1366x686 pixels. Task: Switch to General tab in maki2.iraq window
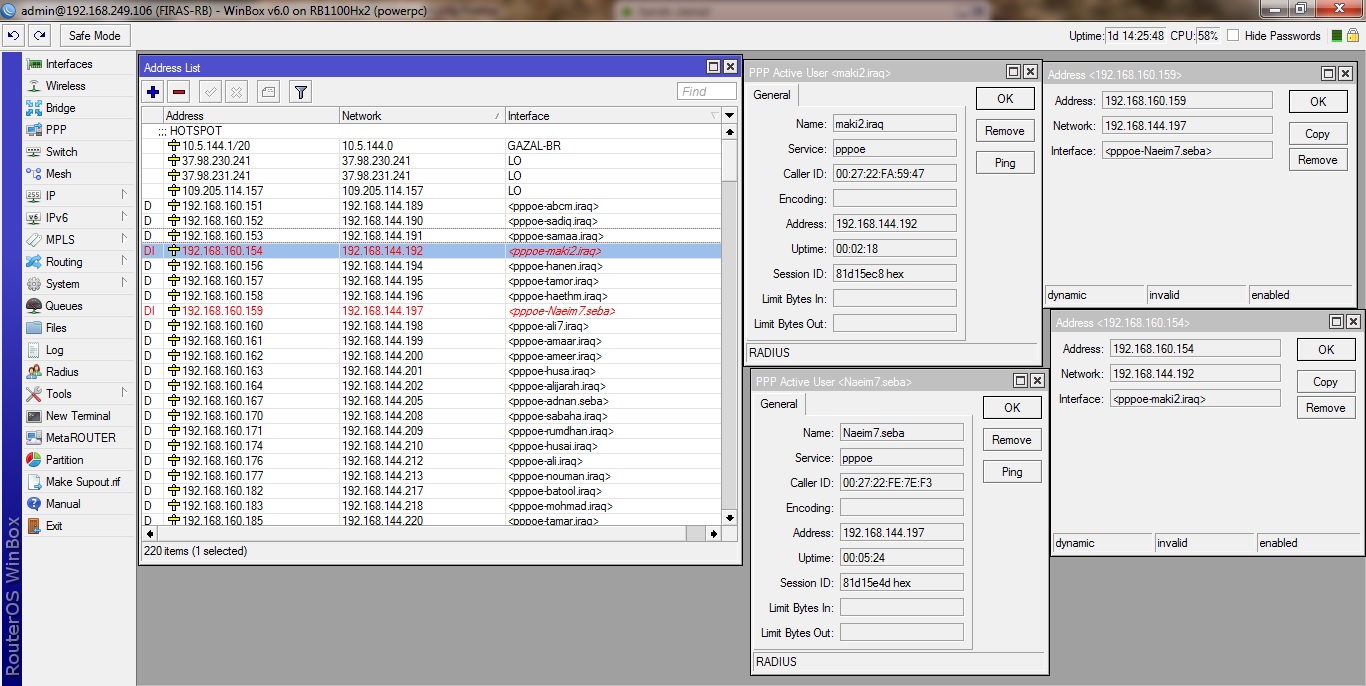[771, 95]
